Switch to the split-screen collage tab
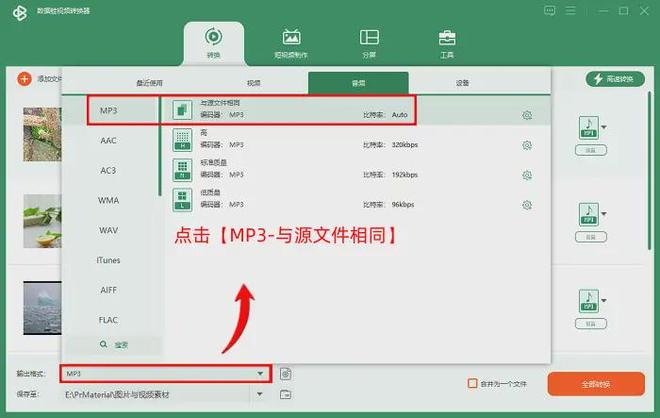The image size is (660, 418). point(369,43)
